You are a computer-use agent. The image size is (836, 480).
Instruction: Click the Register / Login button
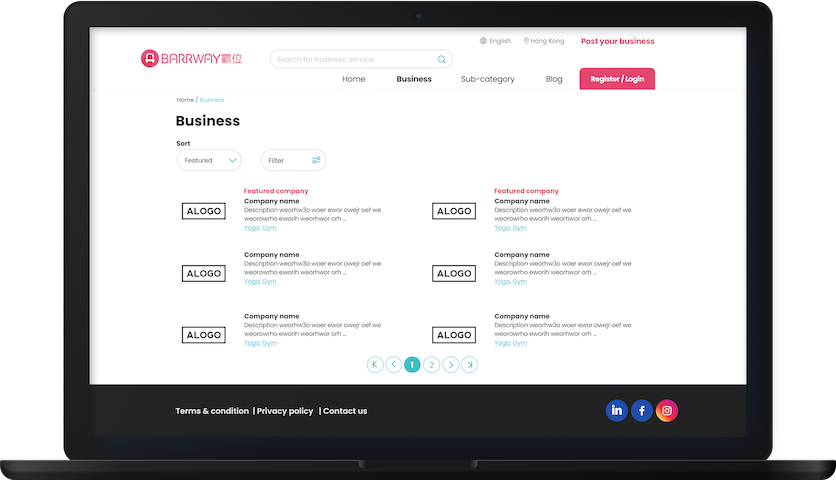617,79
